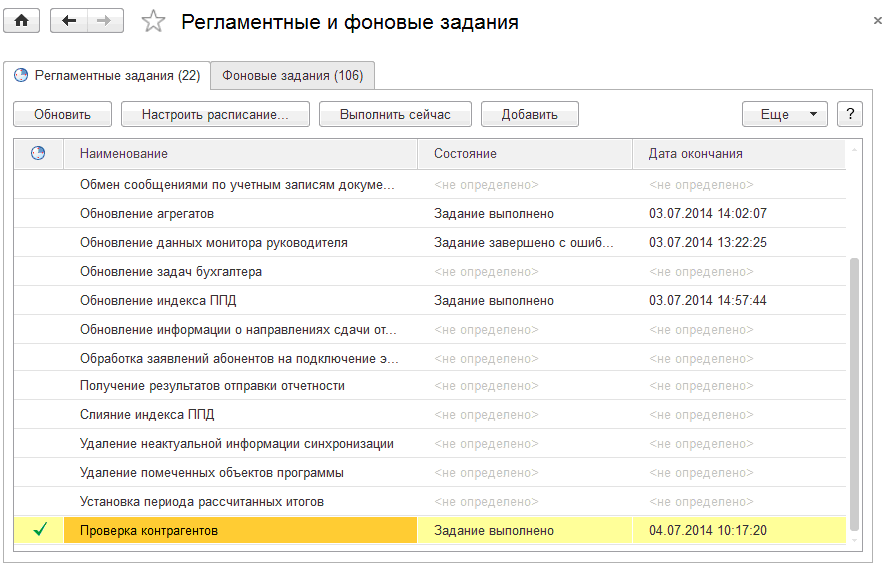The height and width of the screenshot is (580, 896).
Task: Click Задание выполнено in Обновление индекса ППД row
Action: 525,301
